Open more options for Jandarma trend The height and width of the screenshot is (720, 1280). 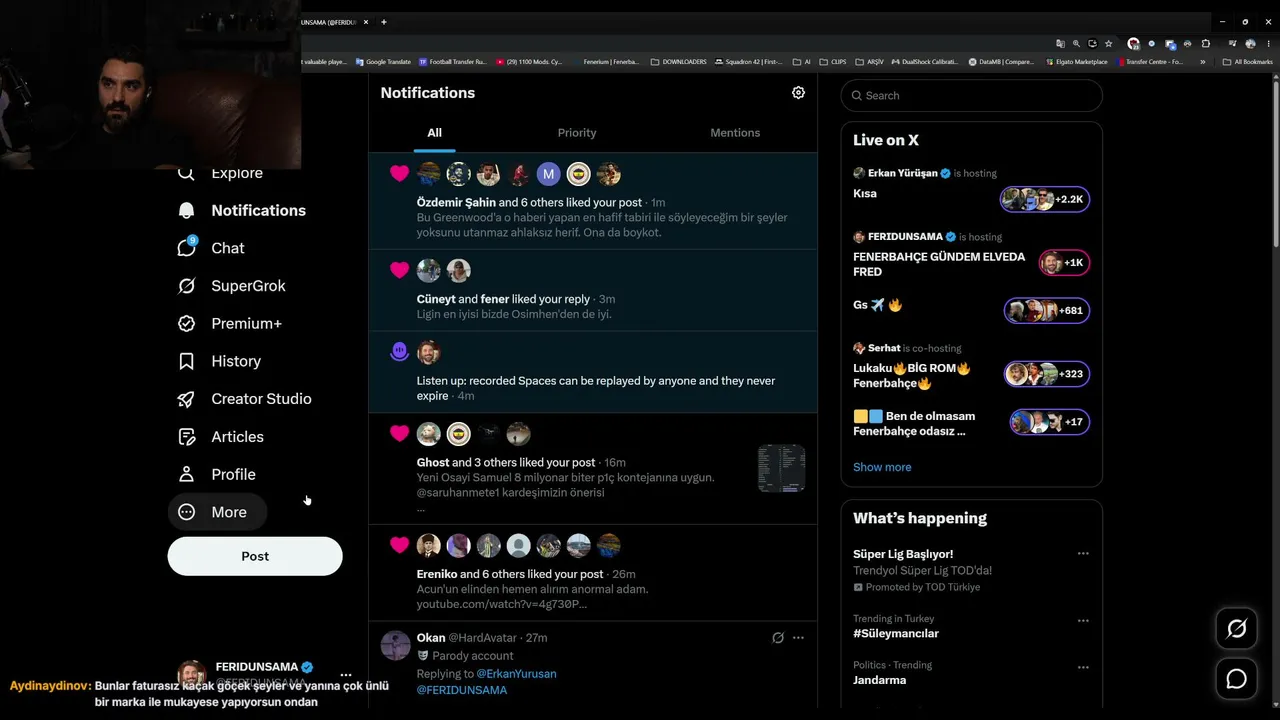(x=1083, y=668)
